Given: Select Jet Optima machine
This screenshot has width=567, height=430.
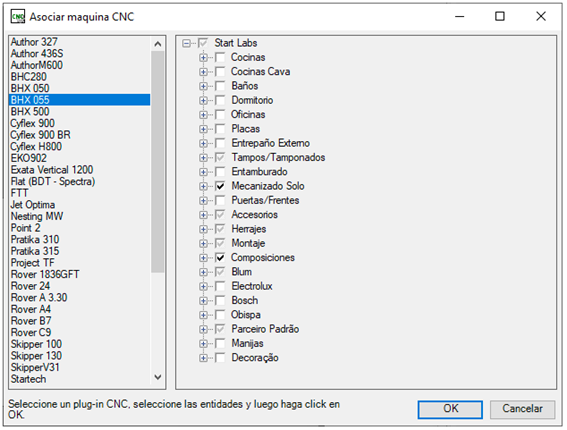Looking at the screenshot, I should click(80, 205).
